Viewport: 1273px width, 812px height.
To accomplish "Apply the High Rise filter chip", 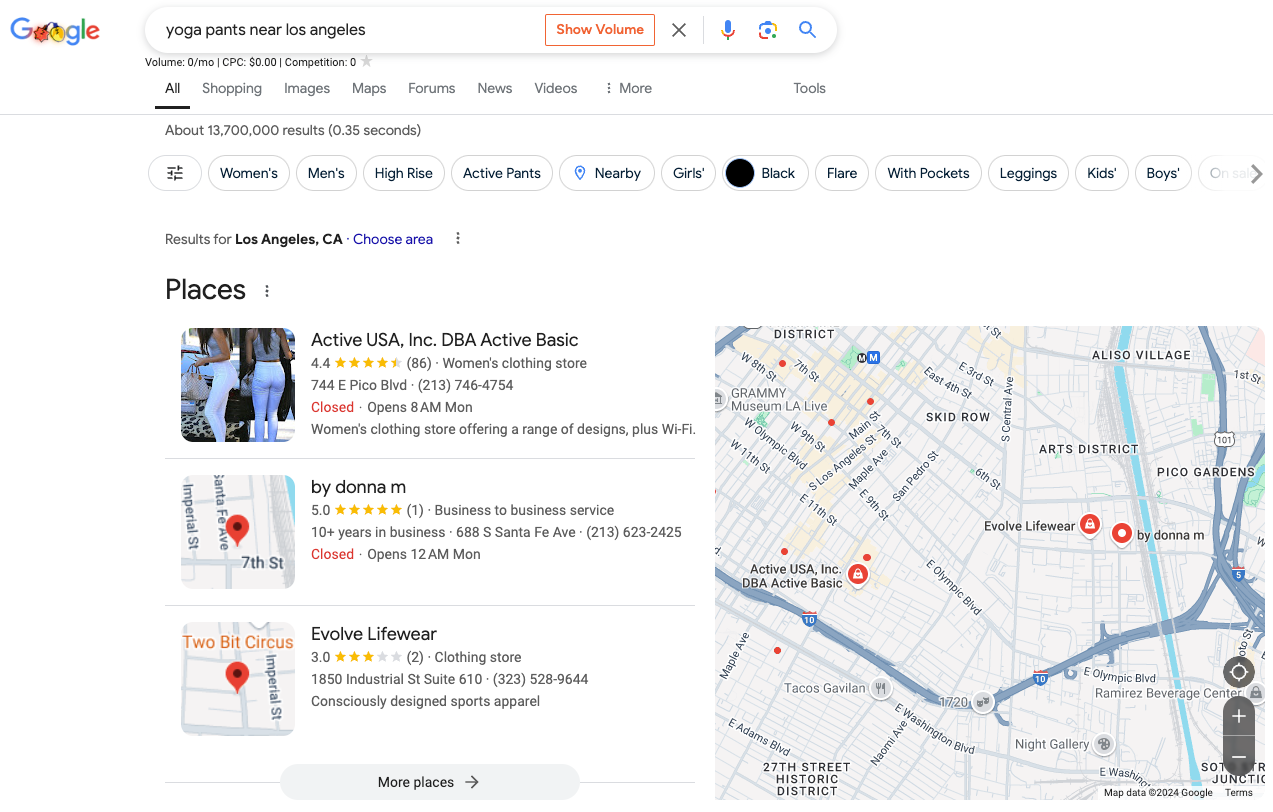I will coord(404,173).
